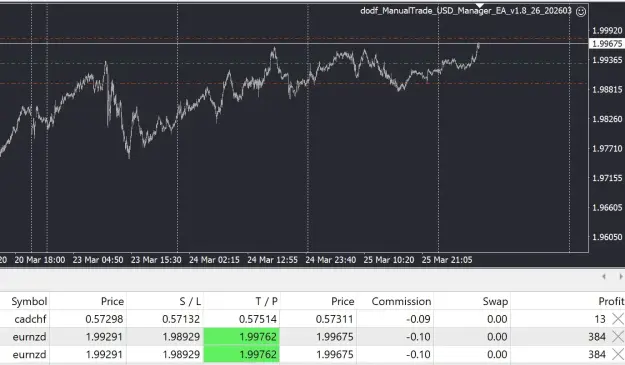Click the 20 Mar 18:00 time axis label
The width and height of the screenshot is (625, 365).
pyautogui.click(x=39, y=260)
